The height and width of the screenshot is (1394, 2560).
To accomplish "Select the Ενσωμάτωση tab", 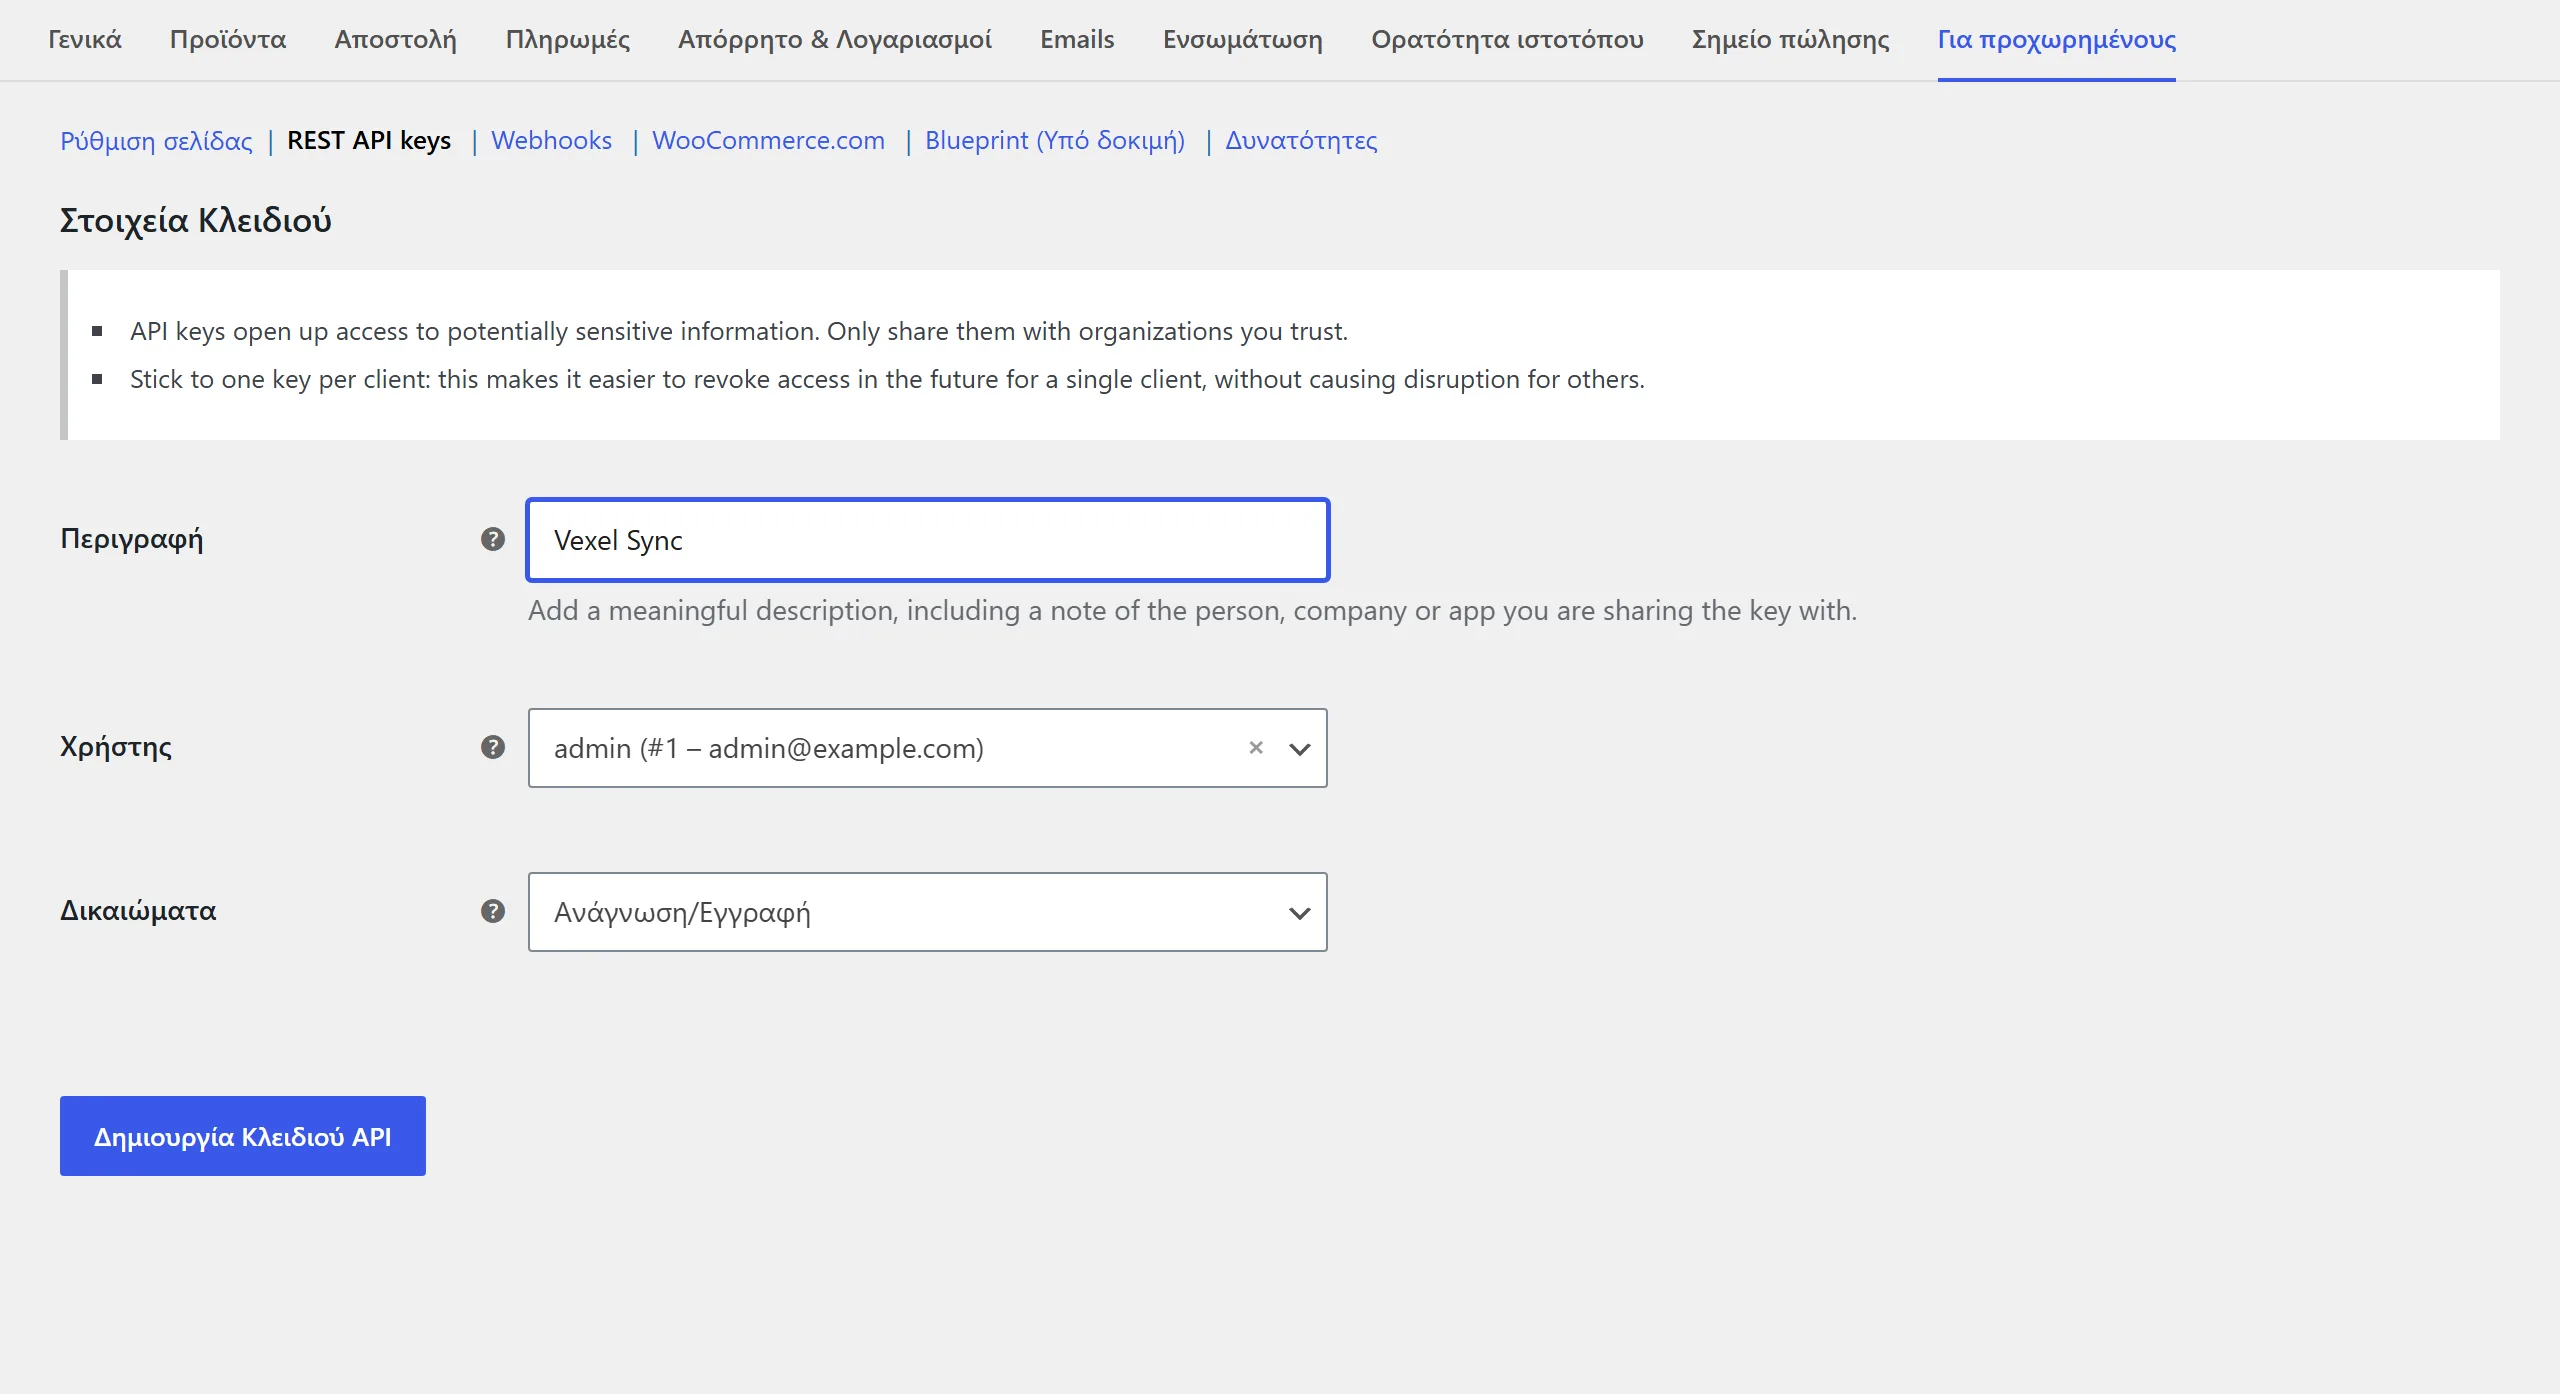I will point(1242,39).
